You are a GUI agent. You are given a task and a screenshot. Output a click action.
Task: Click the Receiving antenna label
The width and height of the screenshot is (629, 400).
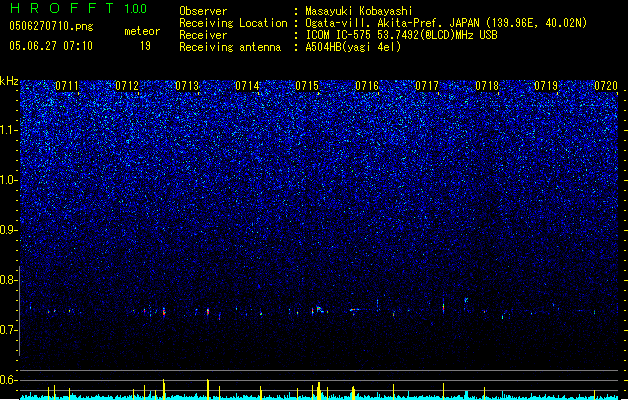(230, 47)
